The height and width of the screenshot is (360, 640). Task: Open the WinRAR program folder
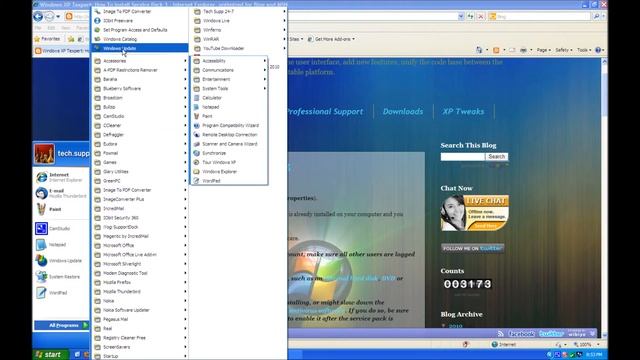coord(239,39)
